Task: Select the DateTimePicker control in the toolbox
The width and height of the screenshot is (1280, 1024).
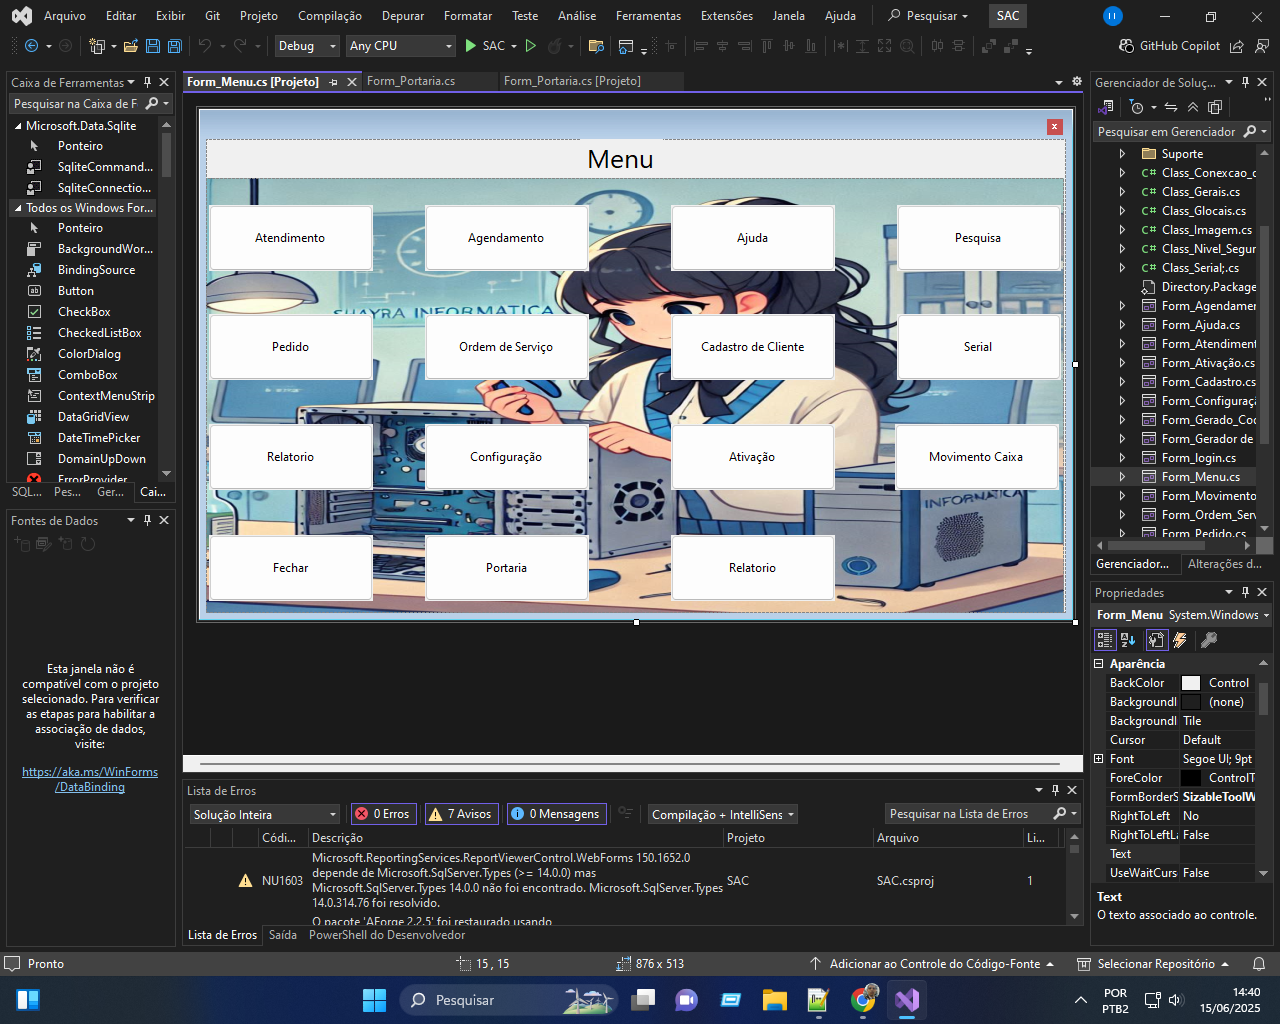Action: click(x=98, y=438)
